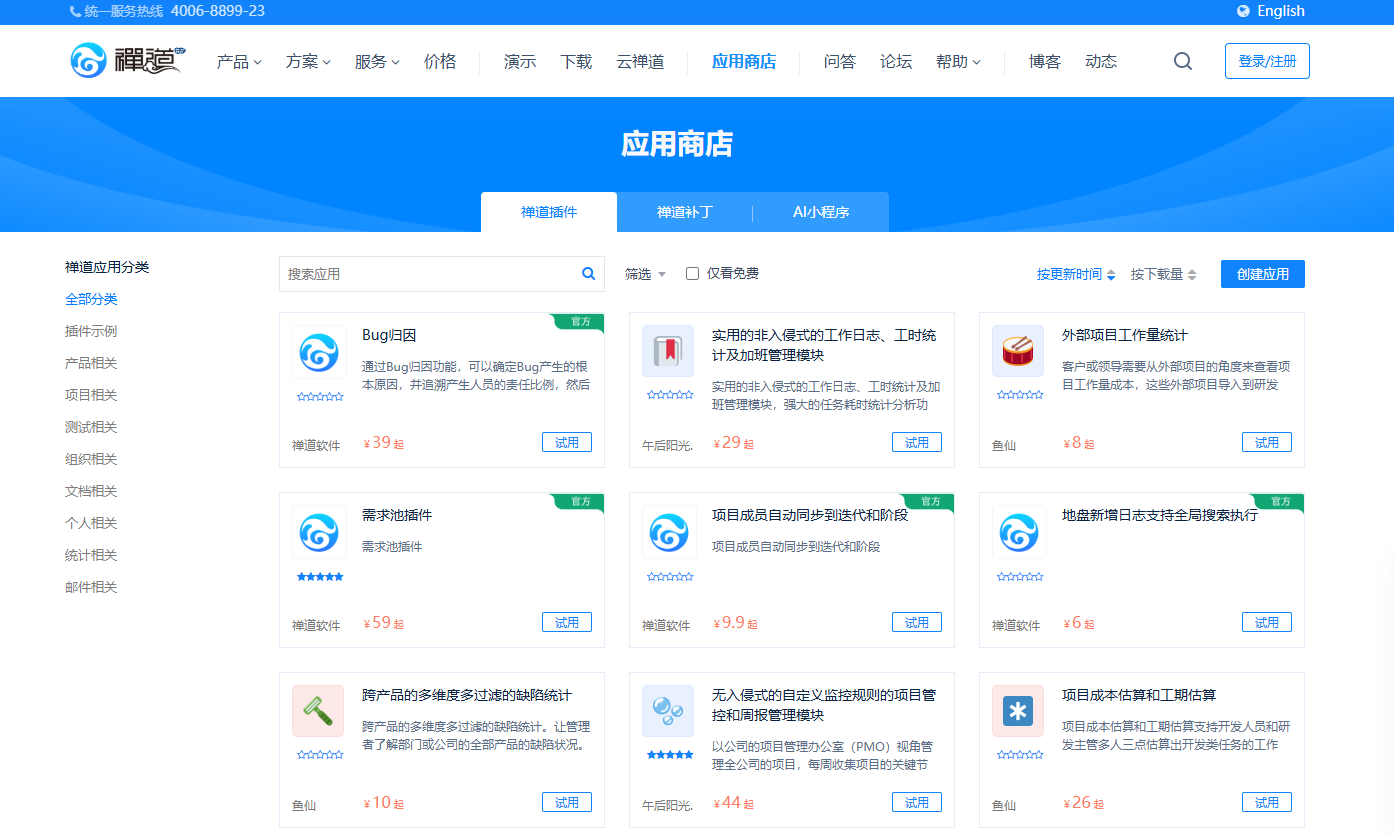Open the site search magnifier icon
This screenshot has width=1394, height=835.
coord(1183,61)
